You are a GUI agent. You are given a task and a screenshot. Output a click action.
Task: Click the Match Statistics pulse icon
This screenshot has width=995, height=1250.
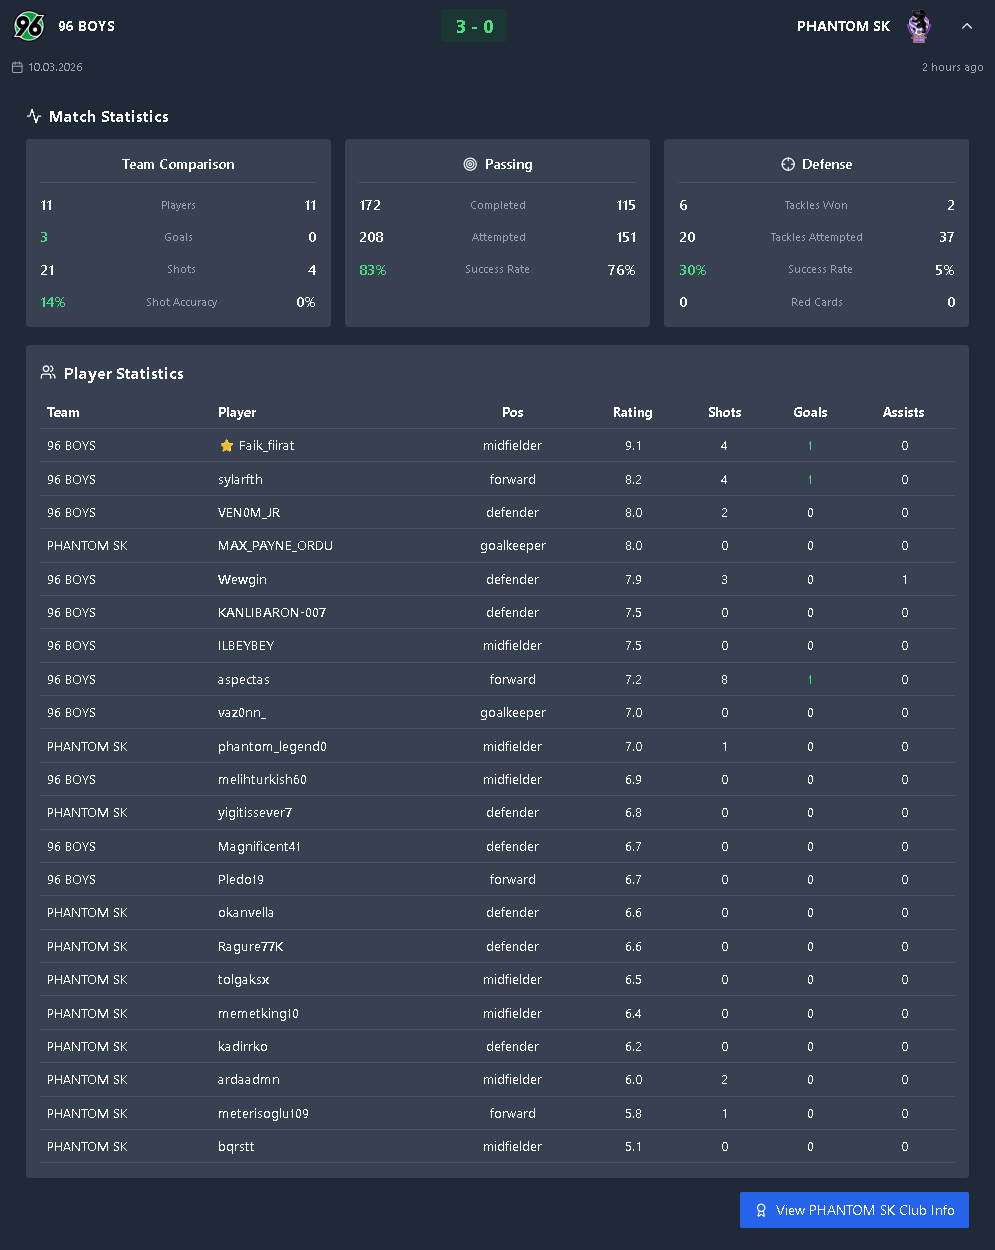[x=34, y=116]
